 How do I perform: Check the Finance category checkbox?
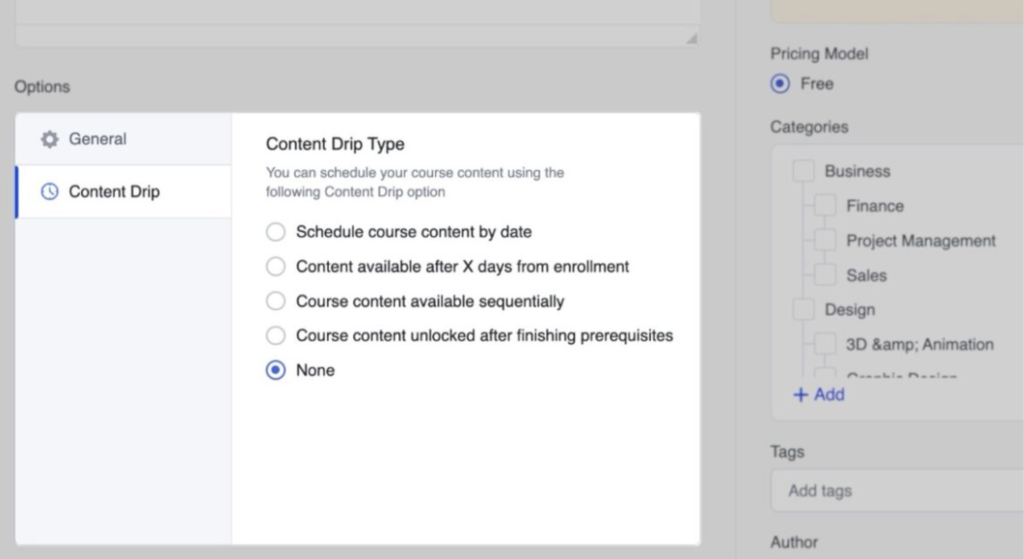click(825, 206)
